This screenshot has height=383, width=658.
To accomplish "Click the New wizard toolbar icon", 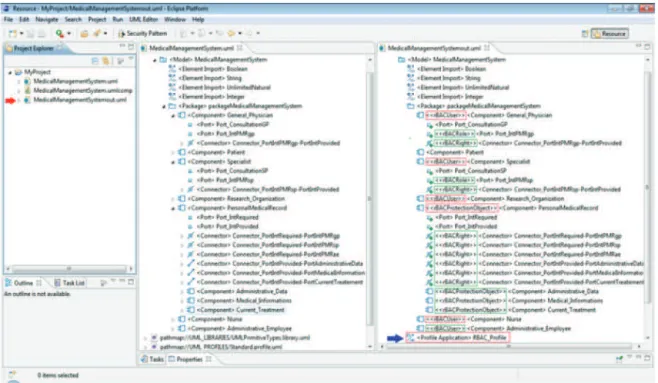I will tap(13, 33).
